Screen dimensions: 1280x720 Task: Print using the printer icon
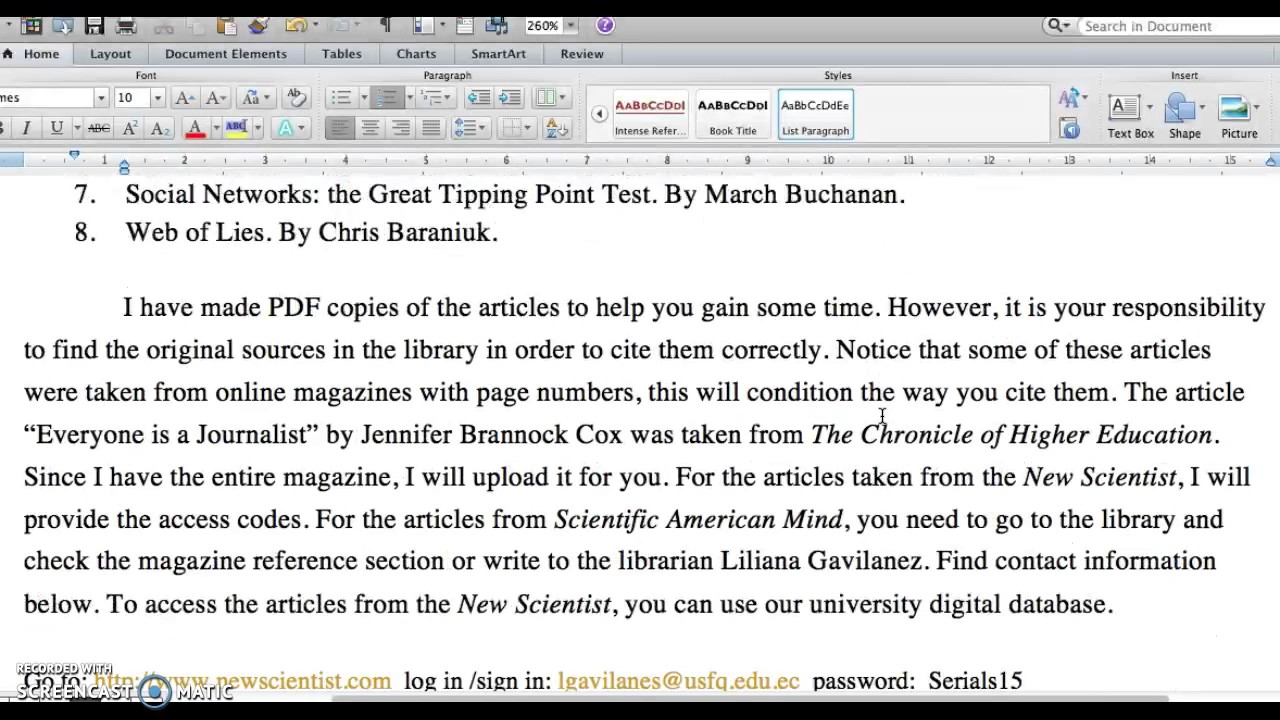(x=126, y=26)
